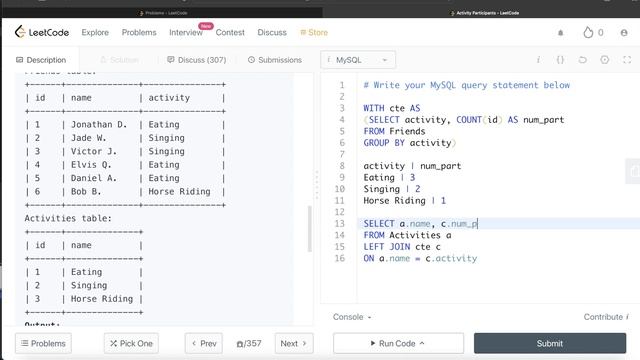Go to Prev problem

(204, 343)
